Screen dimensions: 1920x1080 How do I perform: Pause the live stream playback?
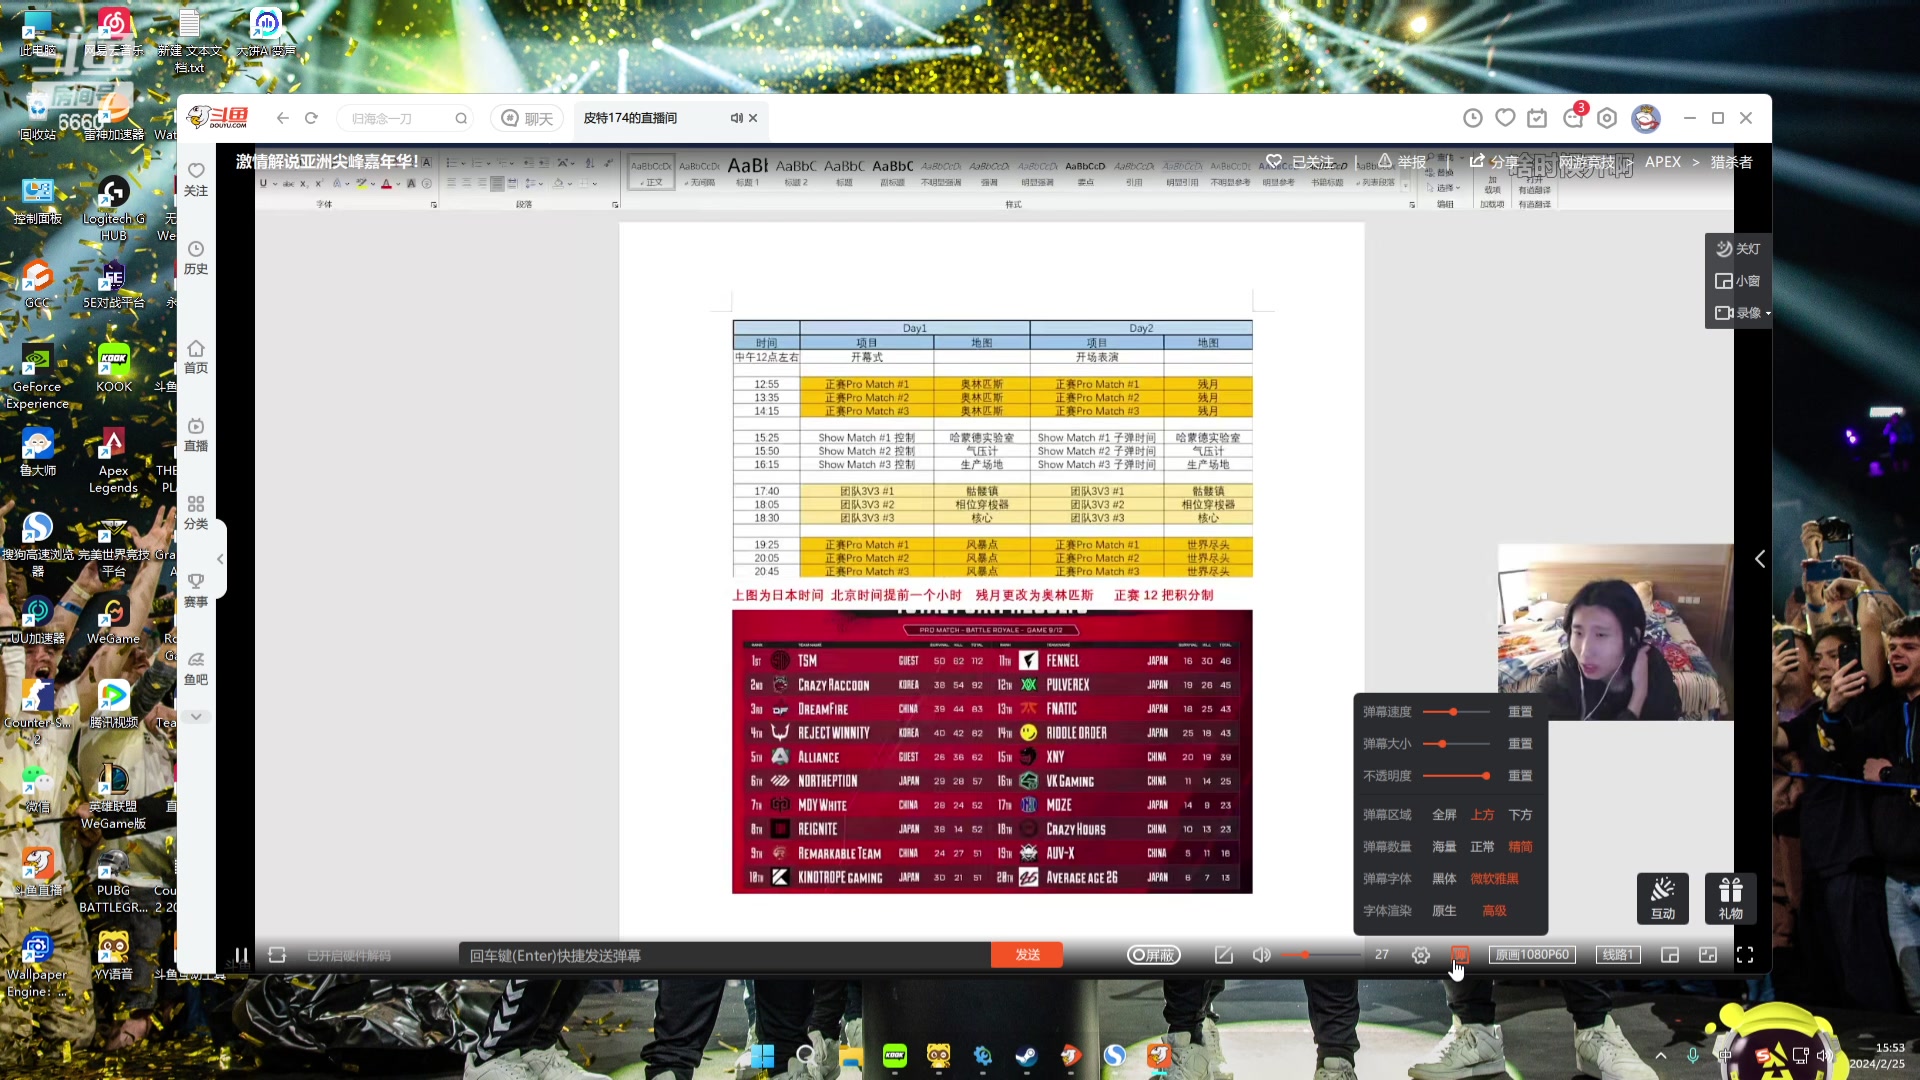pos(241,955)
